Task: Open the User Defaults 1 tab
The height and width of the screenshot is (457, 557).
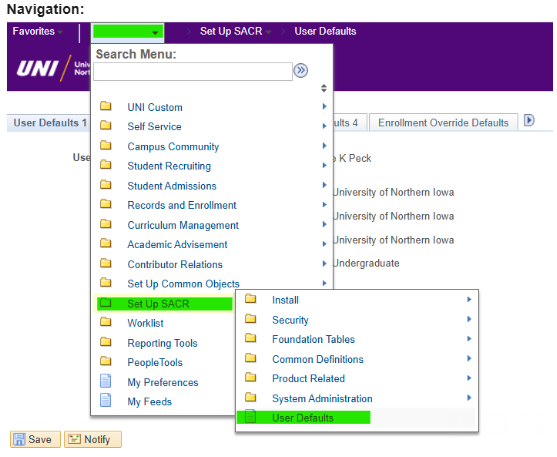Action: tap(49, 123)
